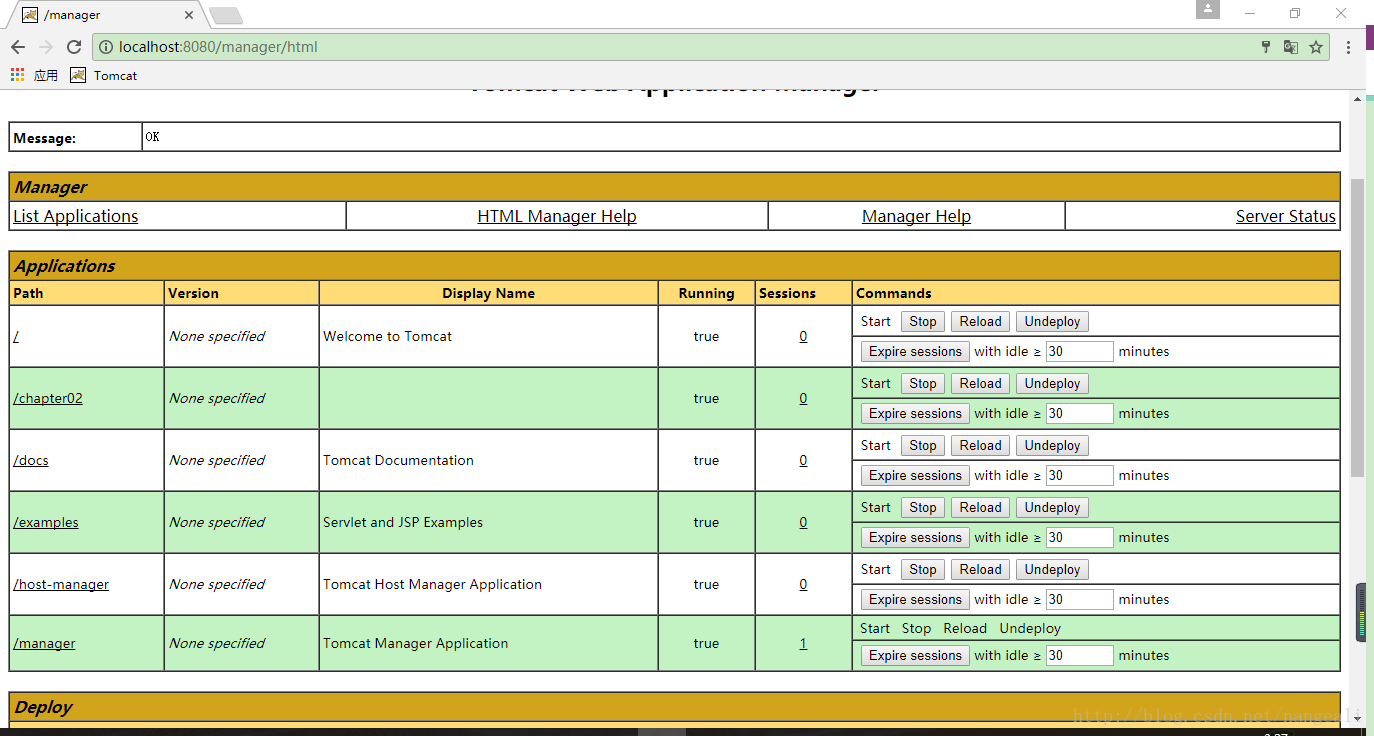Undeploy the /chapter02 application
This screenshot has height=736, width=1374.
point(1052,383)
